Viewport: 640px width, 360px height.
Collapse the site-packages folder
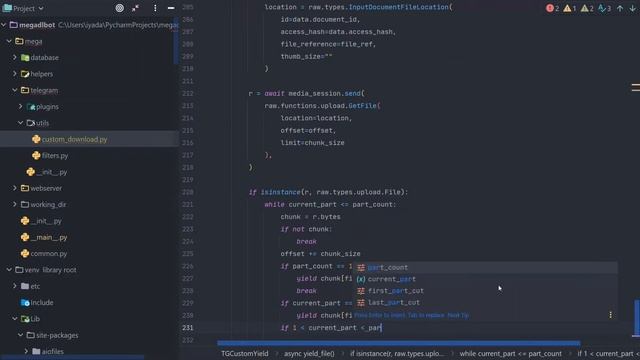[x=20, y=335]
